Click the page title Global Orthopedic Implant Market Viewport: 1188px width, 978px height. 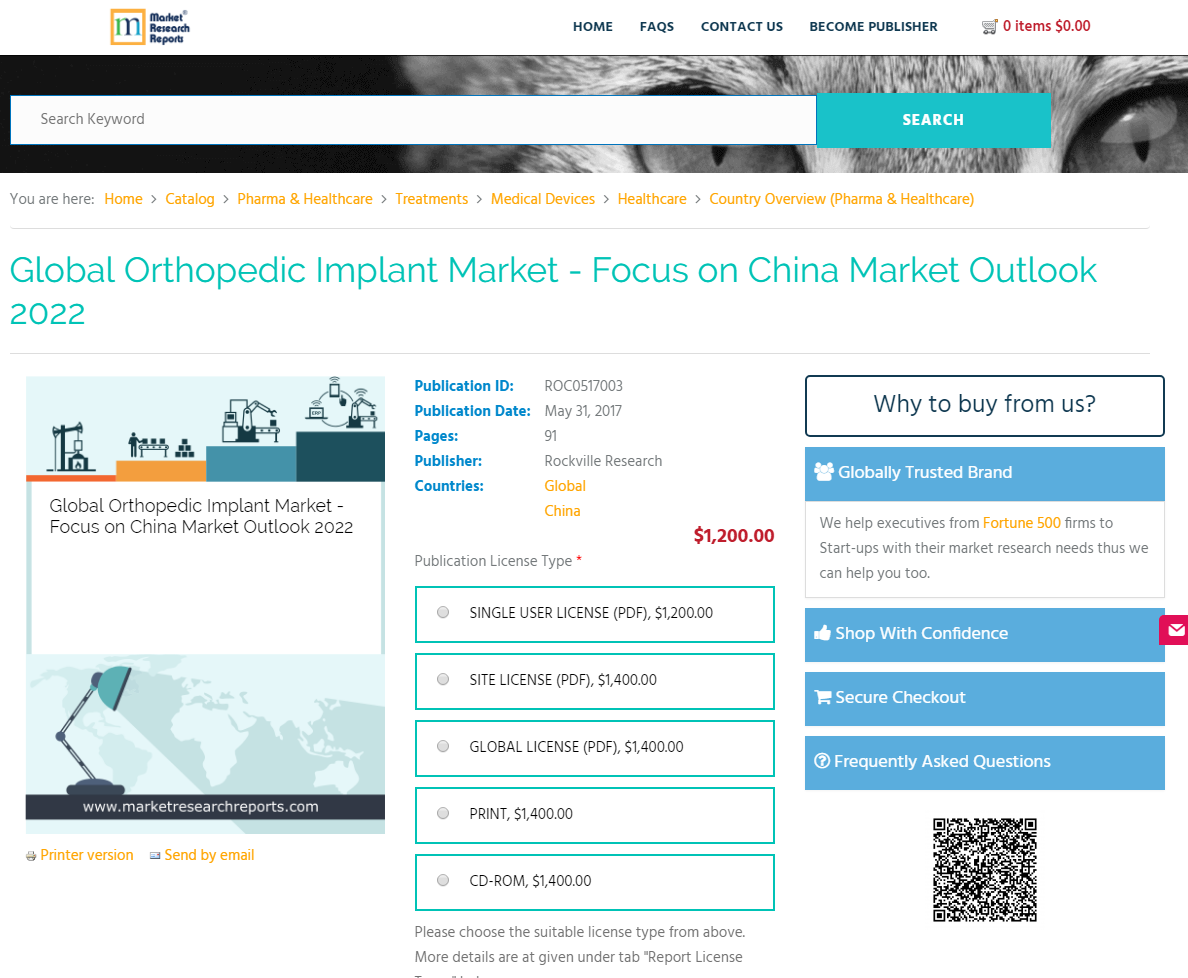[553, 291]
